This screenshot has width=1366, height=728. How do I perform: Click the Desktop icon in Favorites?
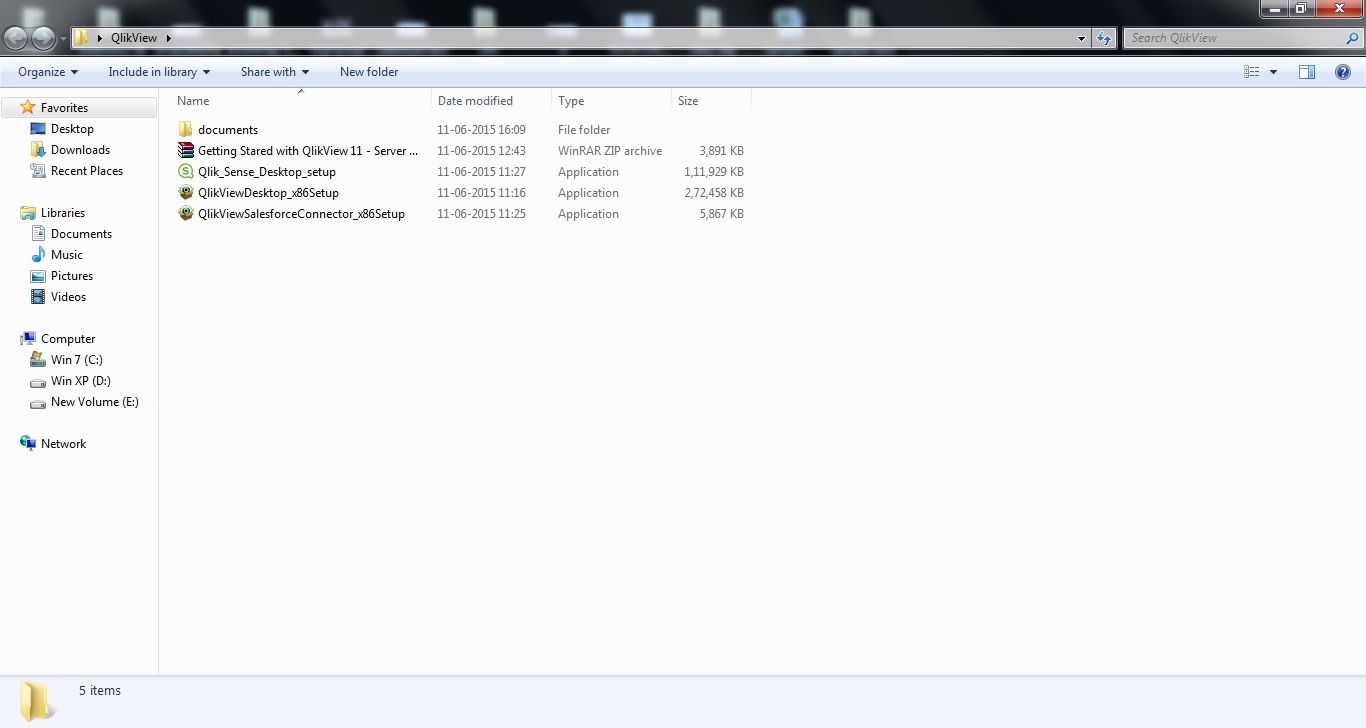38,129
